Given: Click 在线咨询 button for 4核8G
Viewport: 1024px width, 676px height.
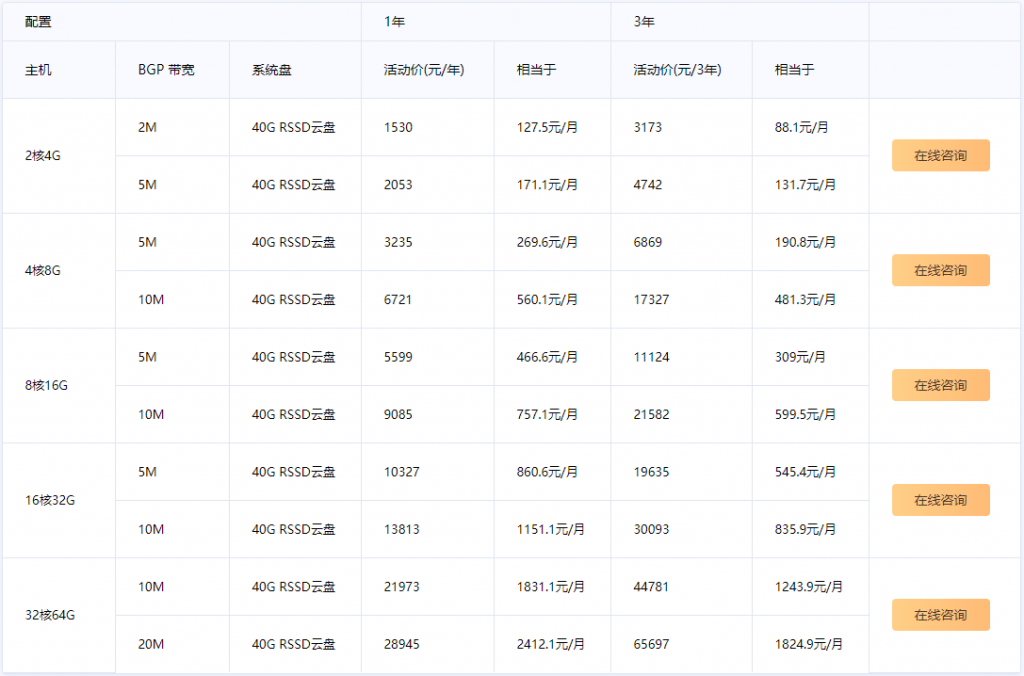Looking at the screenshot, I should (x=940, y=270).
